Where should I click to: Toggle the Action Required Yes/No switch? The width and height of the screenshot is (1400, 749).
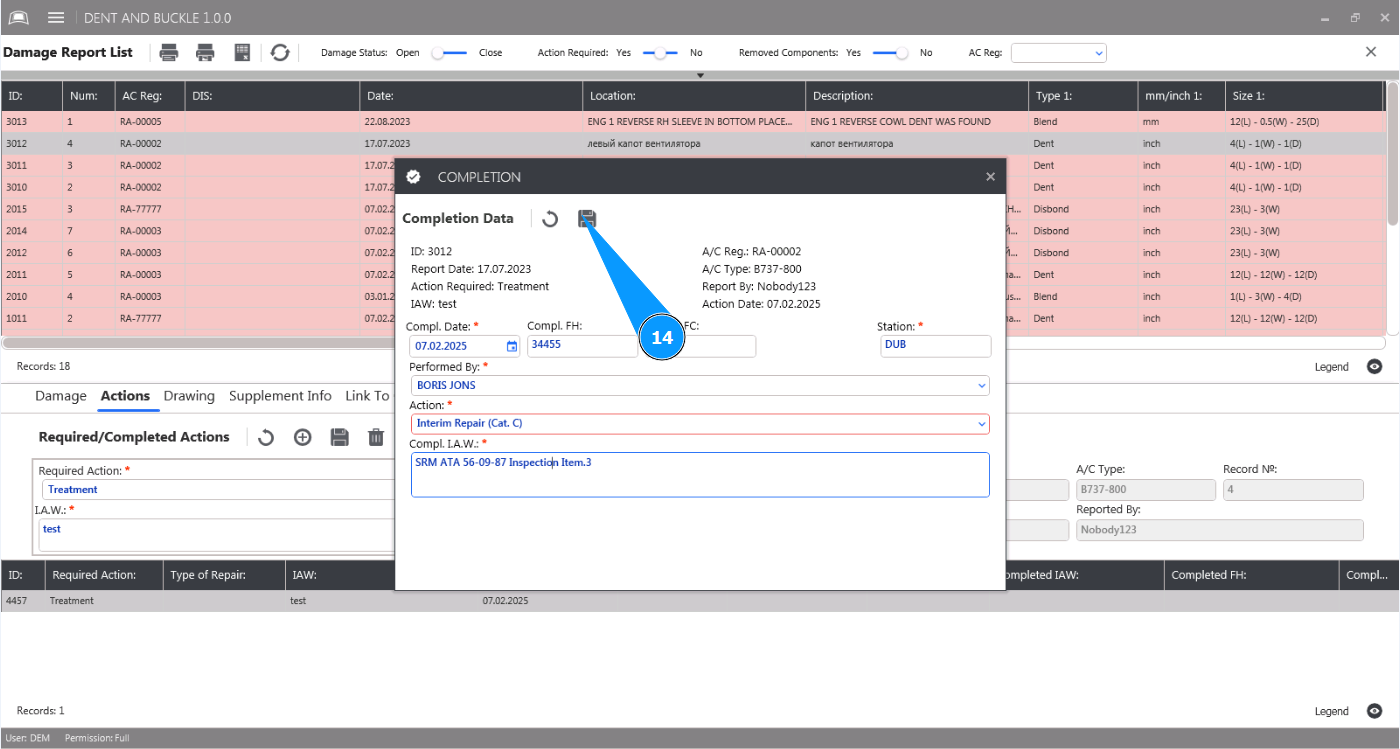click(660, 53)
